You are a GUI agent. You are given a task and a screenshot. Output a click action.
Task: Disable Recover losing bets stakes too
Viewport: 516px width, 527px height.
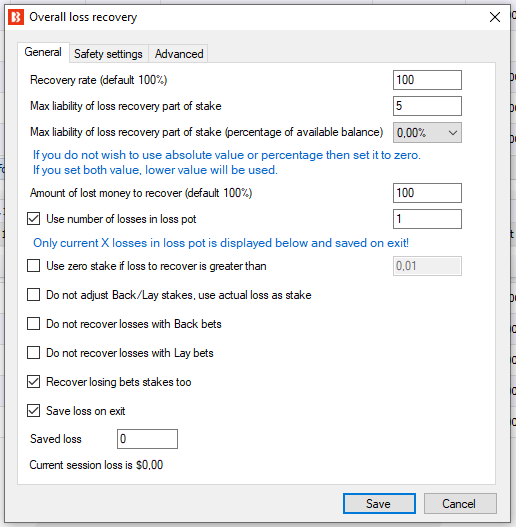click(34, 382)
